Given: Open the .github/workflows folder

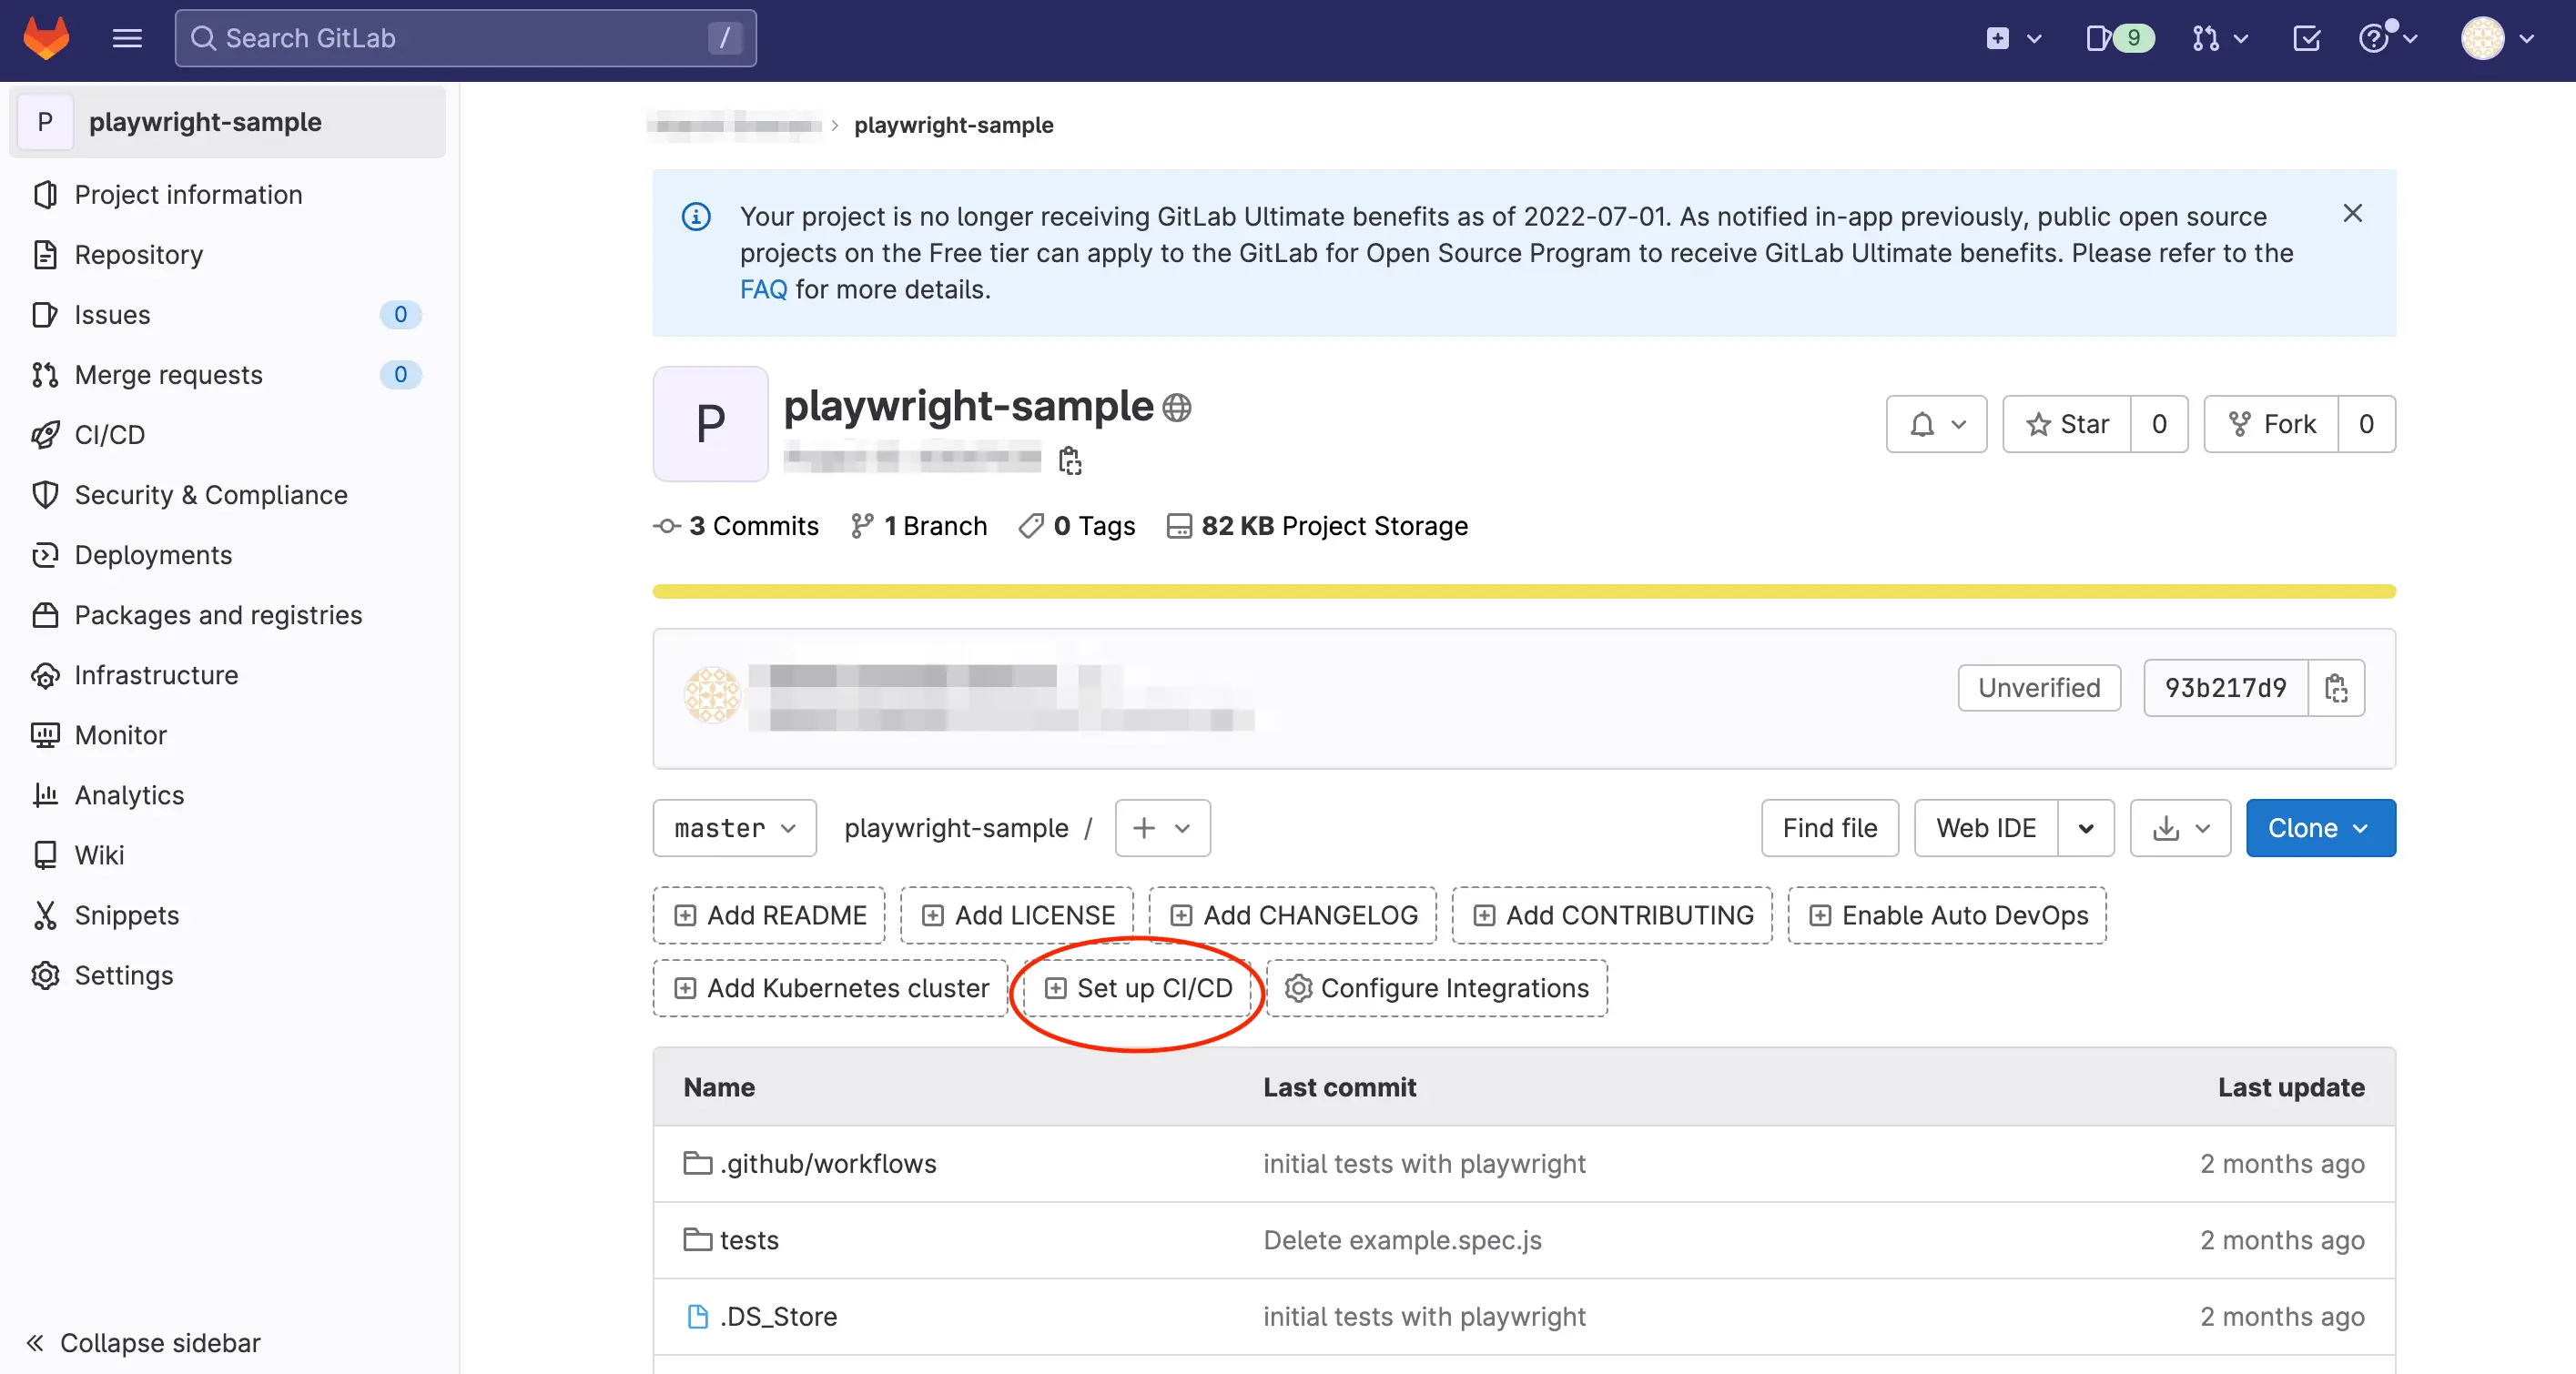Looking at the screenshot, I should pyautogui.click(x=827, y=1164).
